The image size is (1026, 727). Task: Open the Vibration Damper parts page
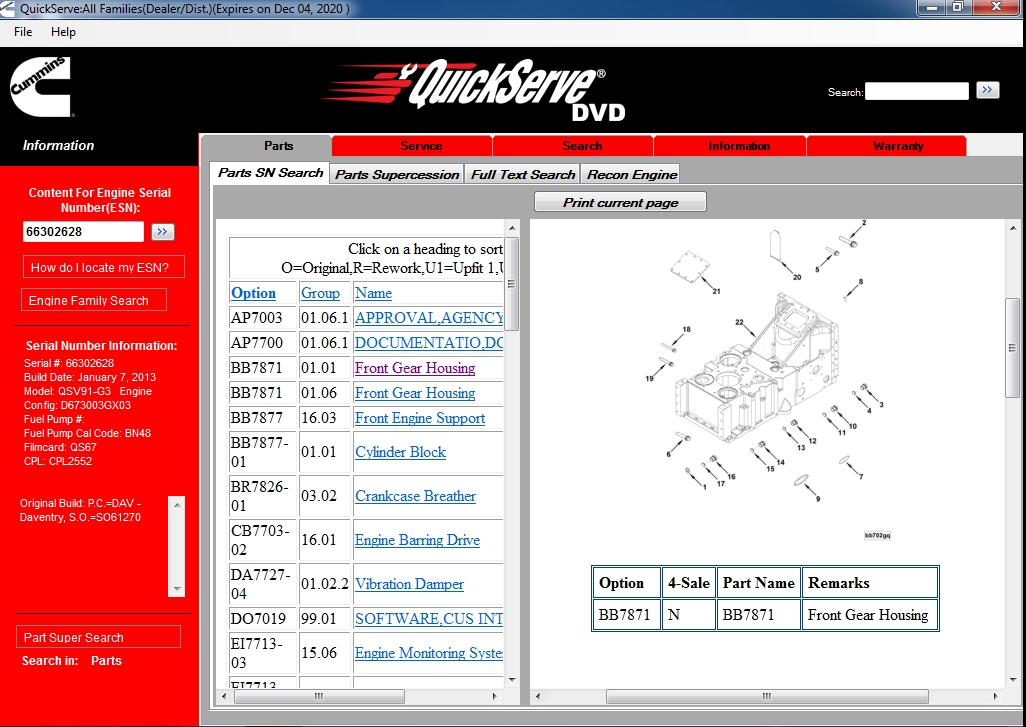tap(409, 584)
